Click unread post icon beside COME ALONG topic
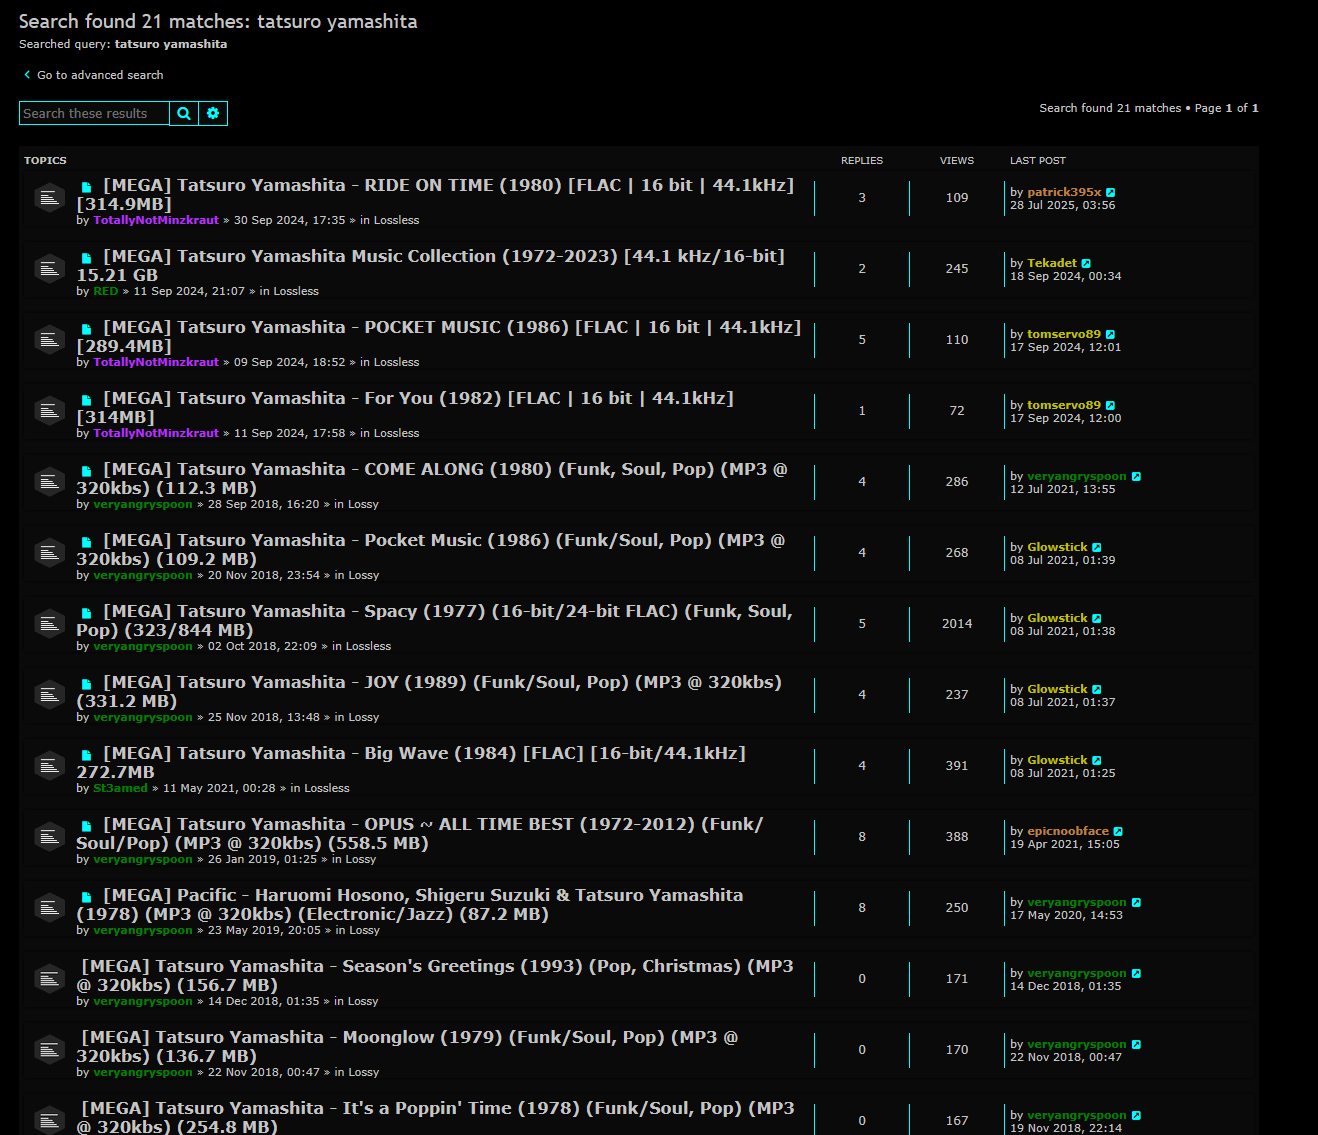Viewport: 1318px width, 1135px height. pyautogui.click(x=87, y=471)
